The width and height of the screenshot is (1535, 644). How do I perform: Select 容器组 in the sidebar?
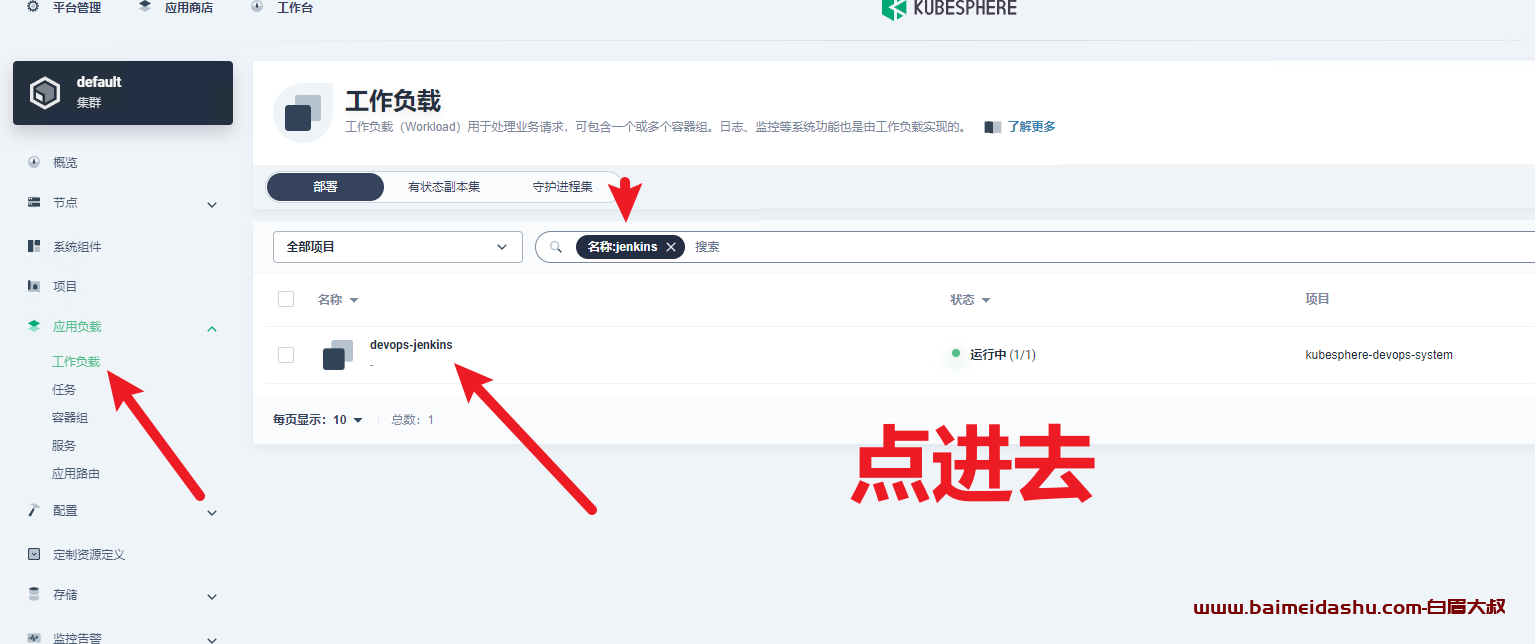pos(70,418)
